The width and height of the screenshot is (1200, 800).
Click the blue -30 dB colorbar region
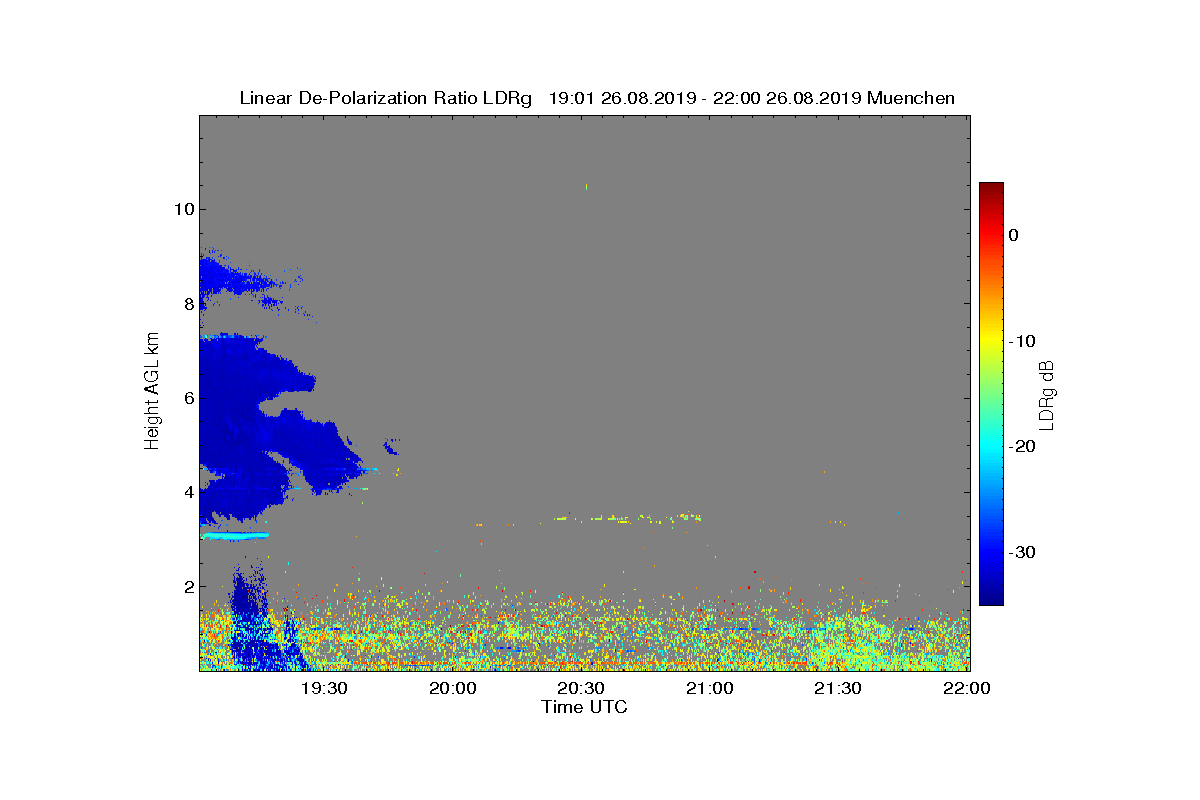point(991,552)
